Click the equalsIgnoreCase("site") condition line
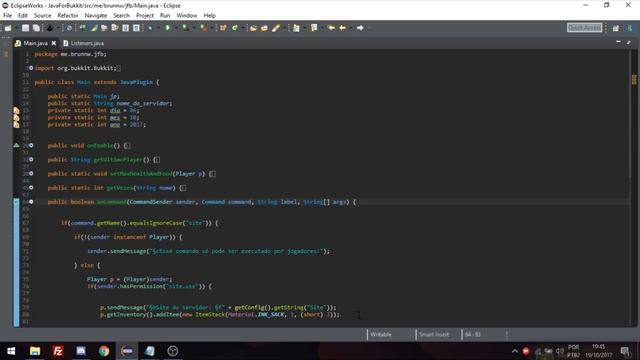This screenshot has height=360, width=640. 139,223
